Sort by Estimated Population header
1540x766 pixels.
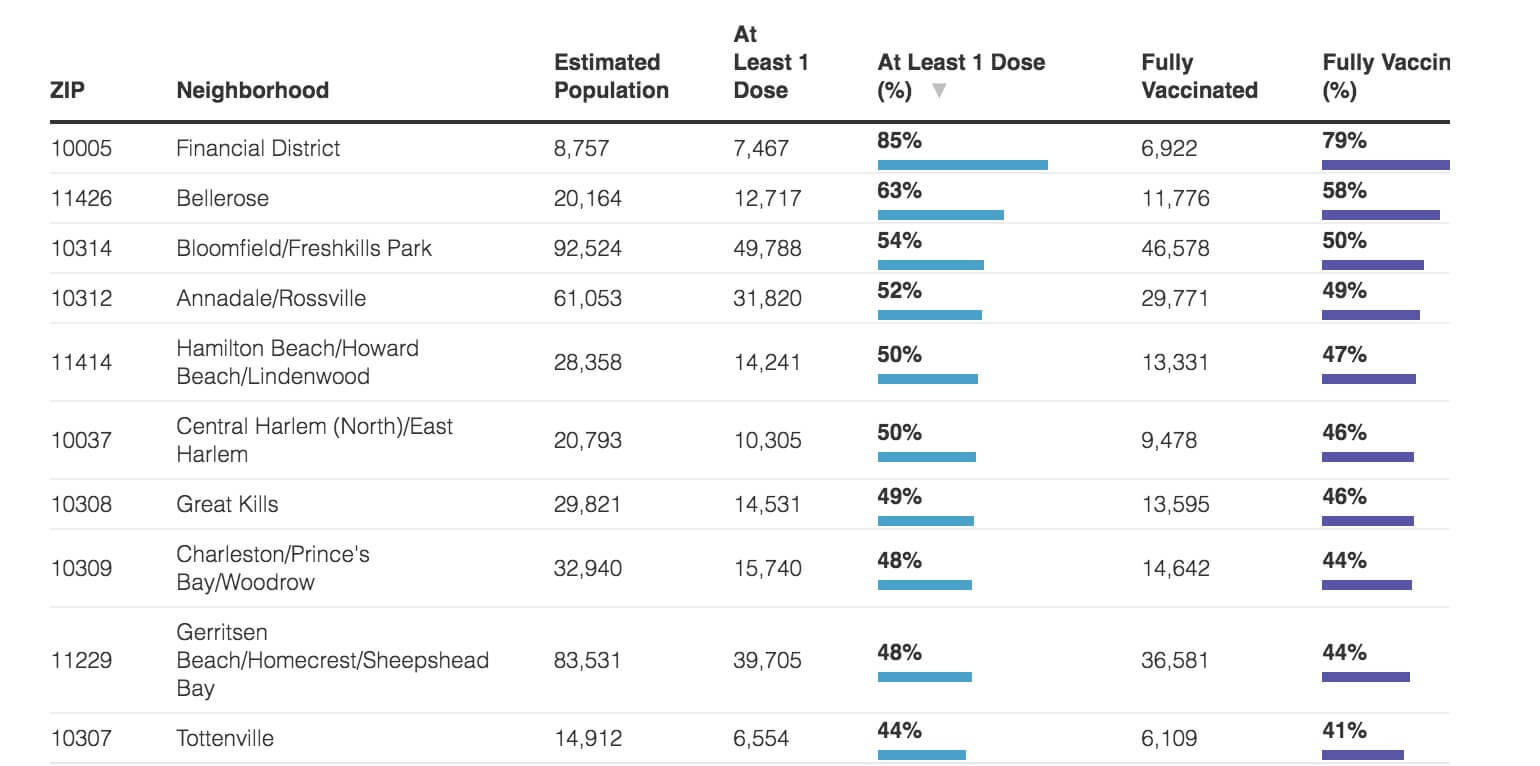click(611, 76)
